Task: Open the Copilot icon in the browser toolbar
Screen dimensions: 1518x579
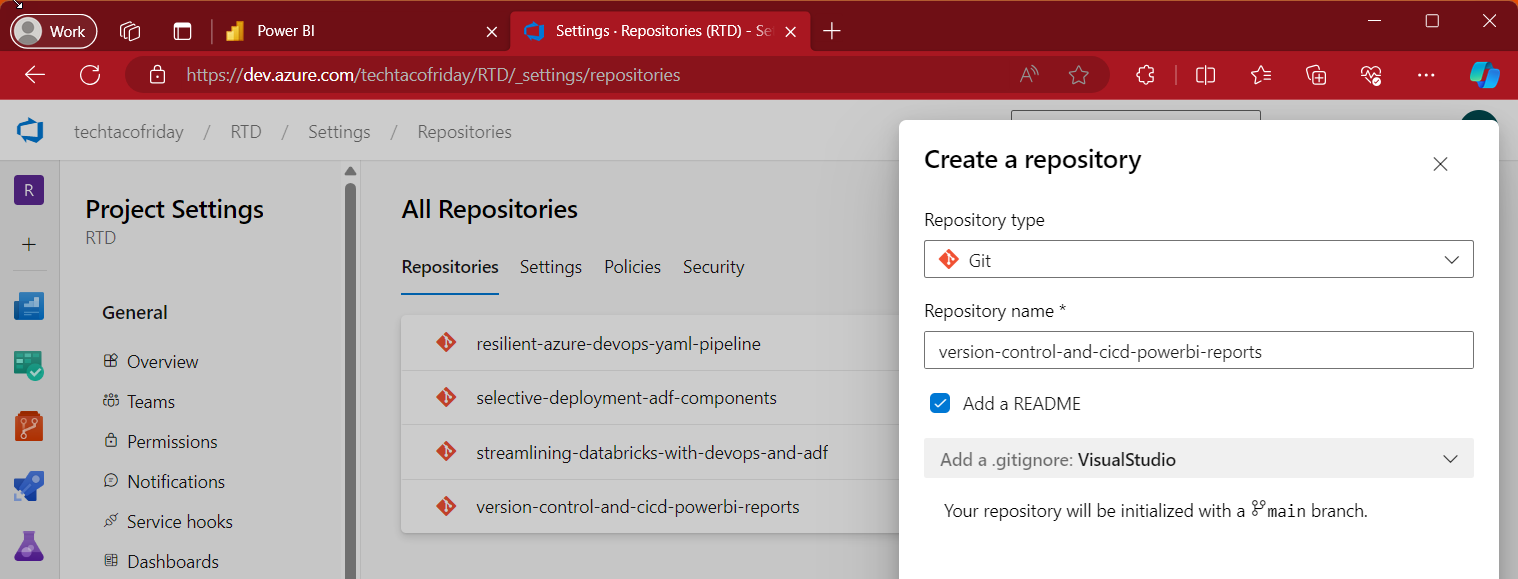Action: click(x=1484, y=74)
